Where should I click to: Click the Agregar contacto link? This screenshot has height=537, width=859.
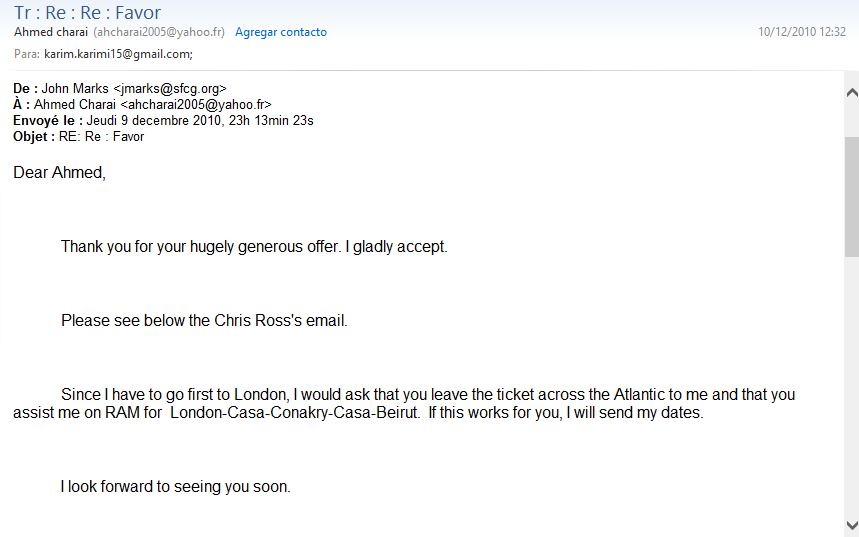tap(281, 32)
